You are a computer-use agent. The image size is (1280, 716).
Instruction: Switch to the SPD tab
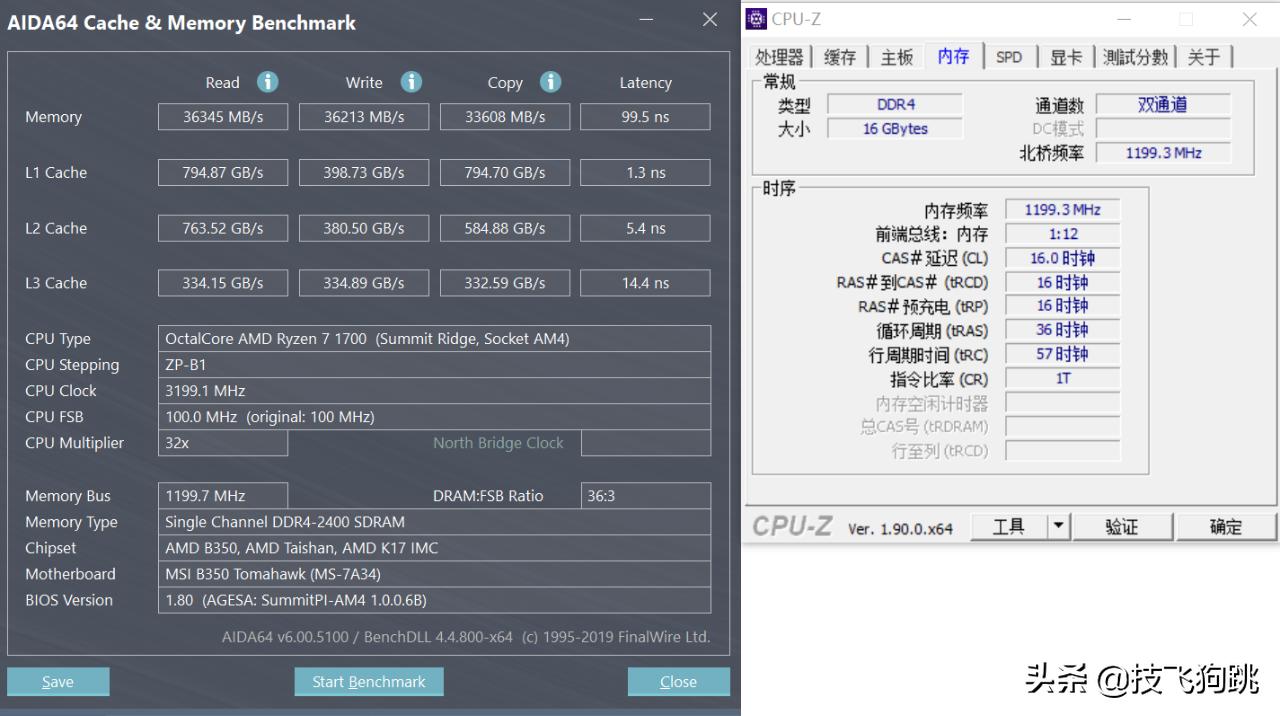point(1009,57)
